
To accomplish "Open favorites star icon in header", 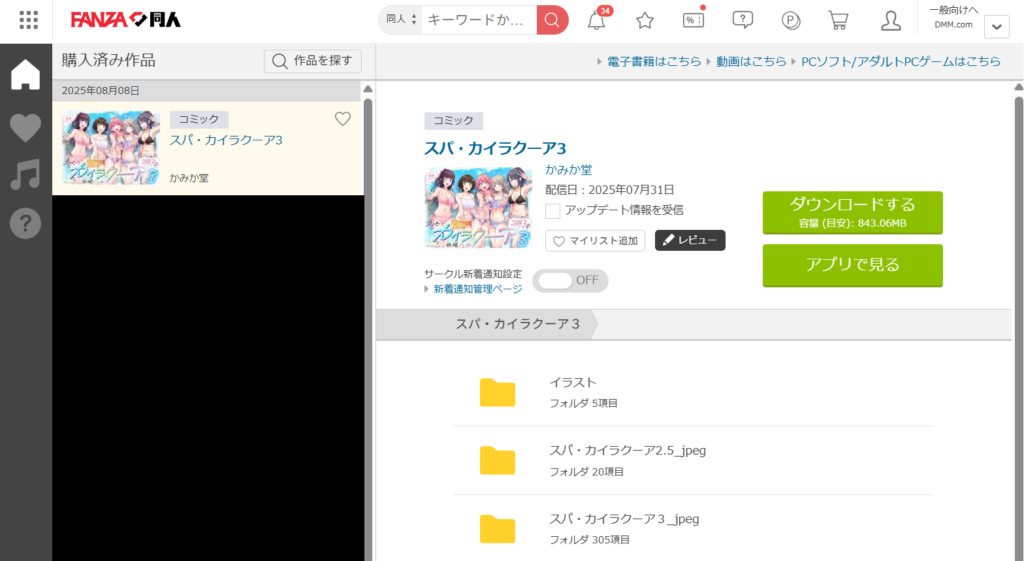I will 645,20.
